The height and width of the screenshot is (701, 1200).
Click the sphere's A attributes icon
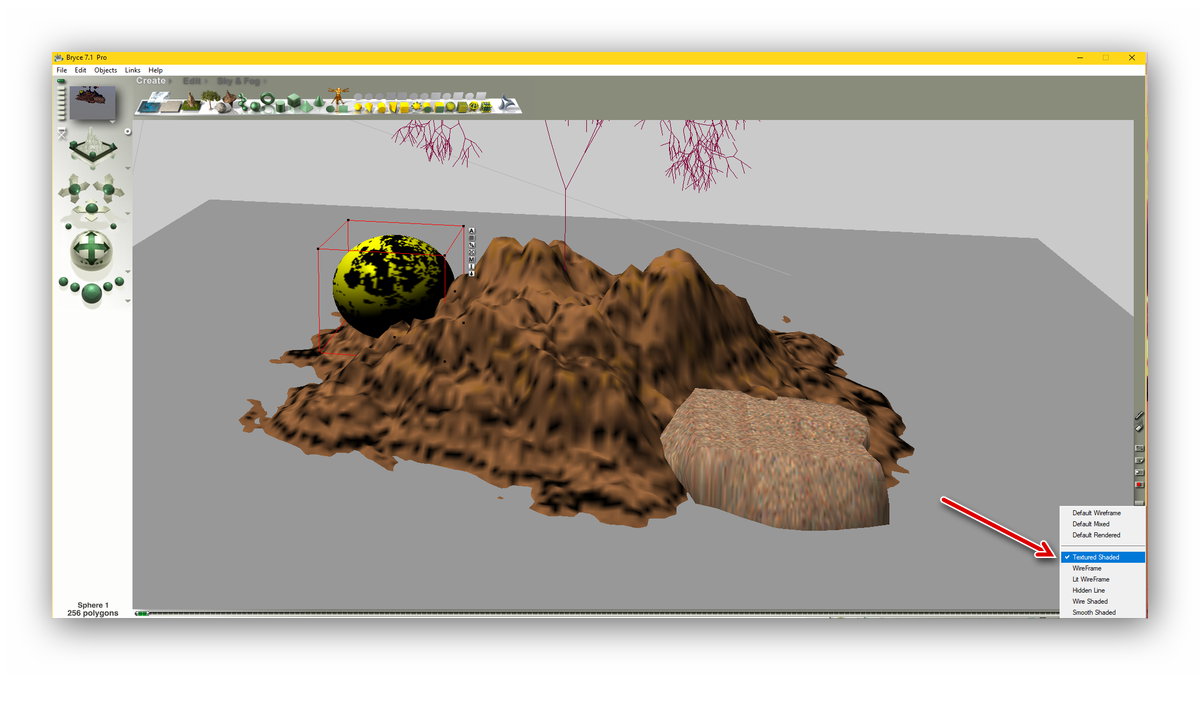click(472, 232)
